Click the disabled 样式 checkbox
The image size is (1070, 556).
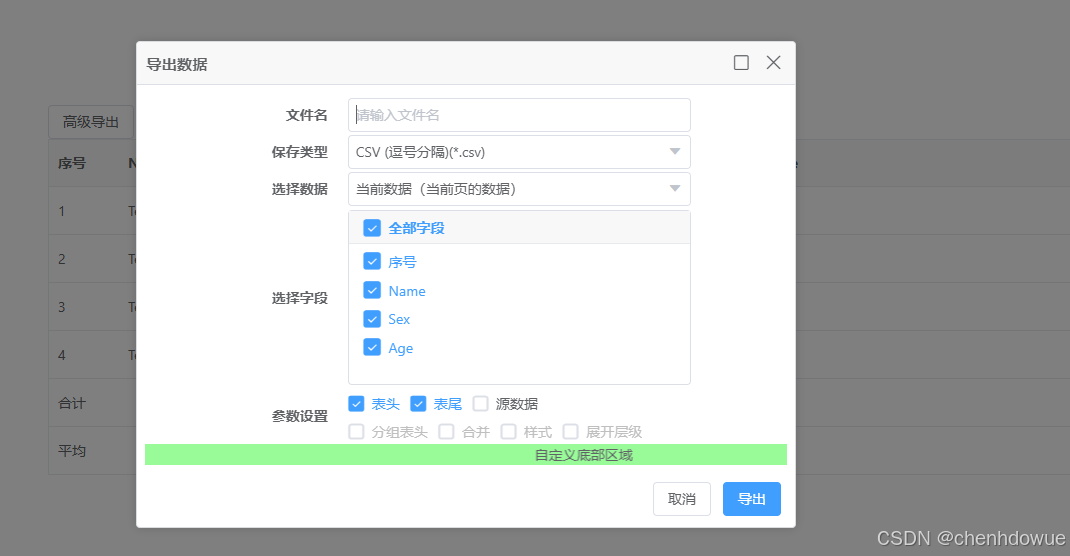coord(508,432)
